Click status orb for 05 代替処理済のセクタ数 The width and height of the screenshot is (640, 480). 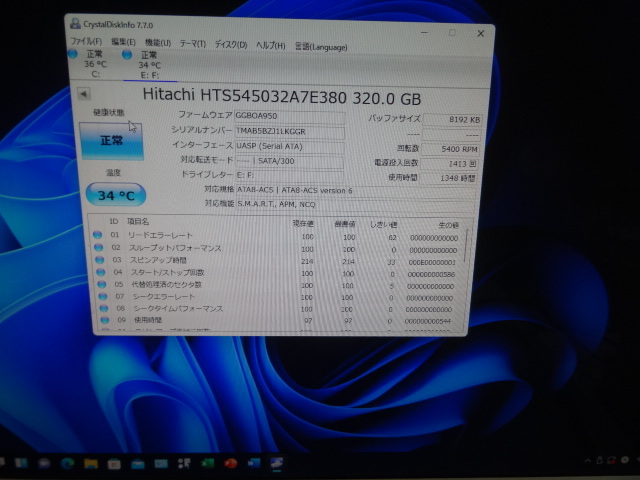tap(102, 284)
